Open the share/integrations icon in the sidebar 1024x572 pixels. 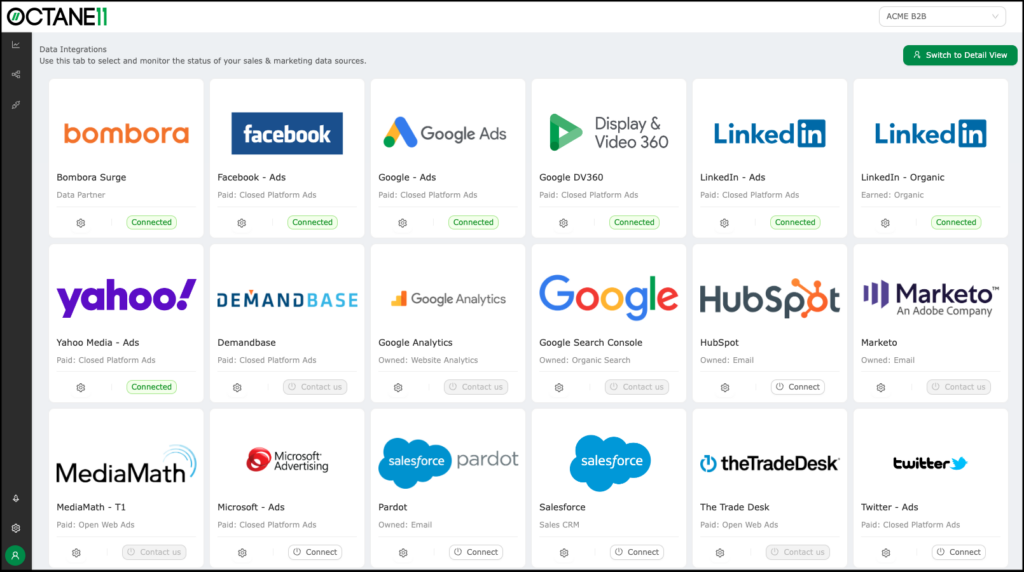(x=16, y=74)
